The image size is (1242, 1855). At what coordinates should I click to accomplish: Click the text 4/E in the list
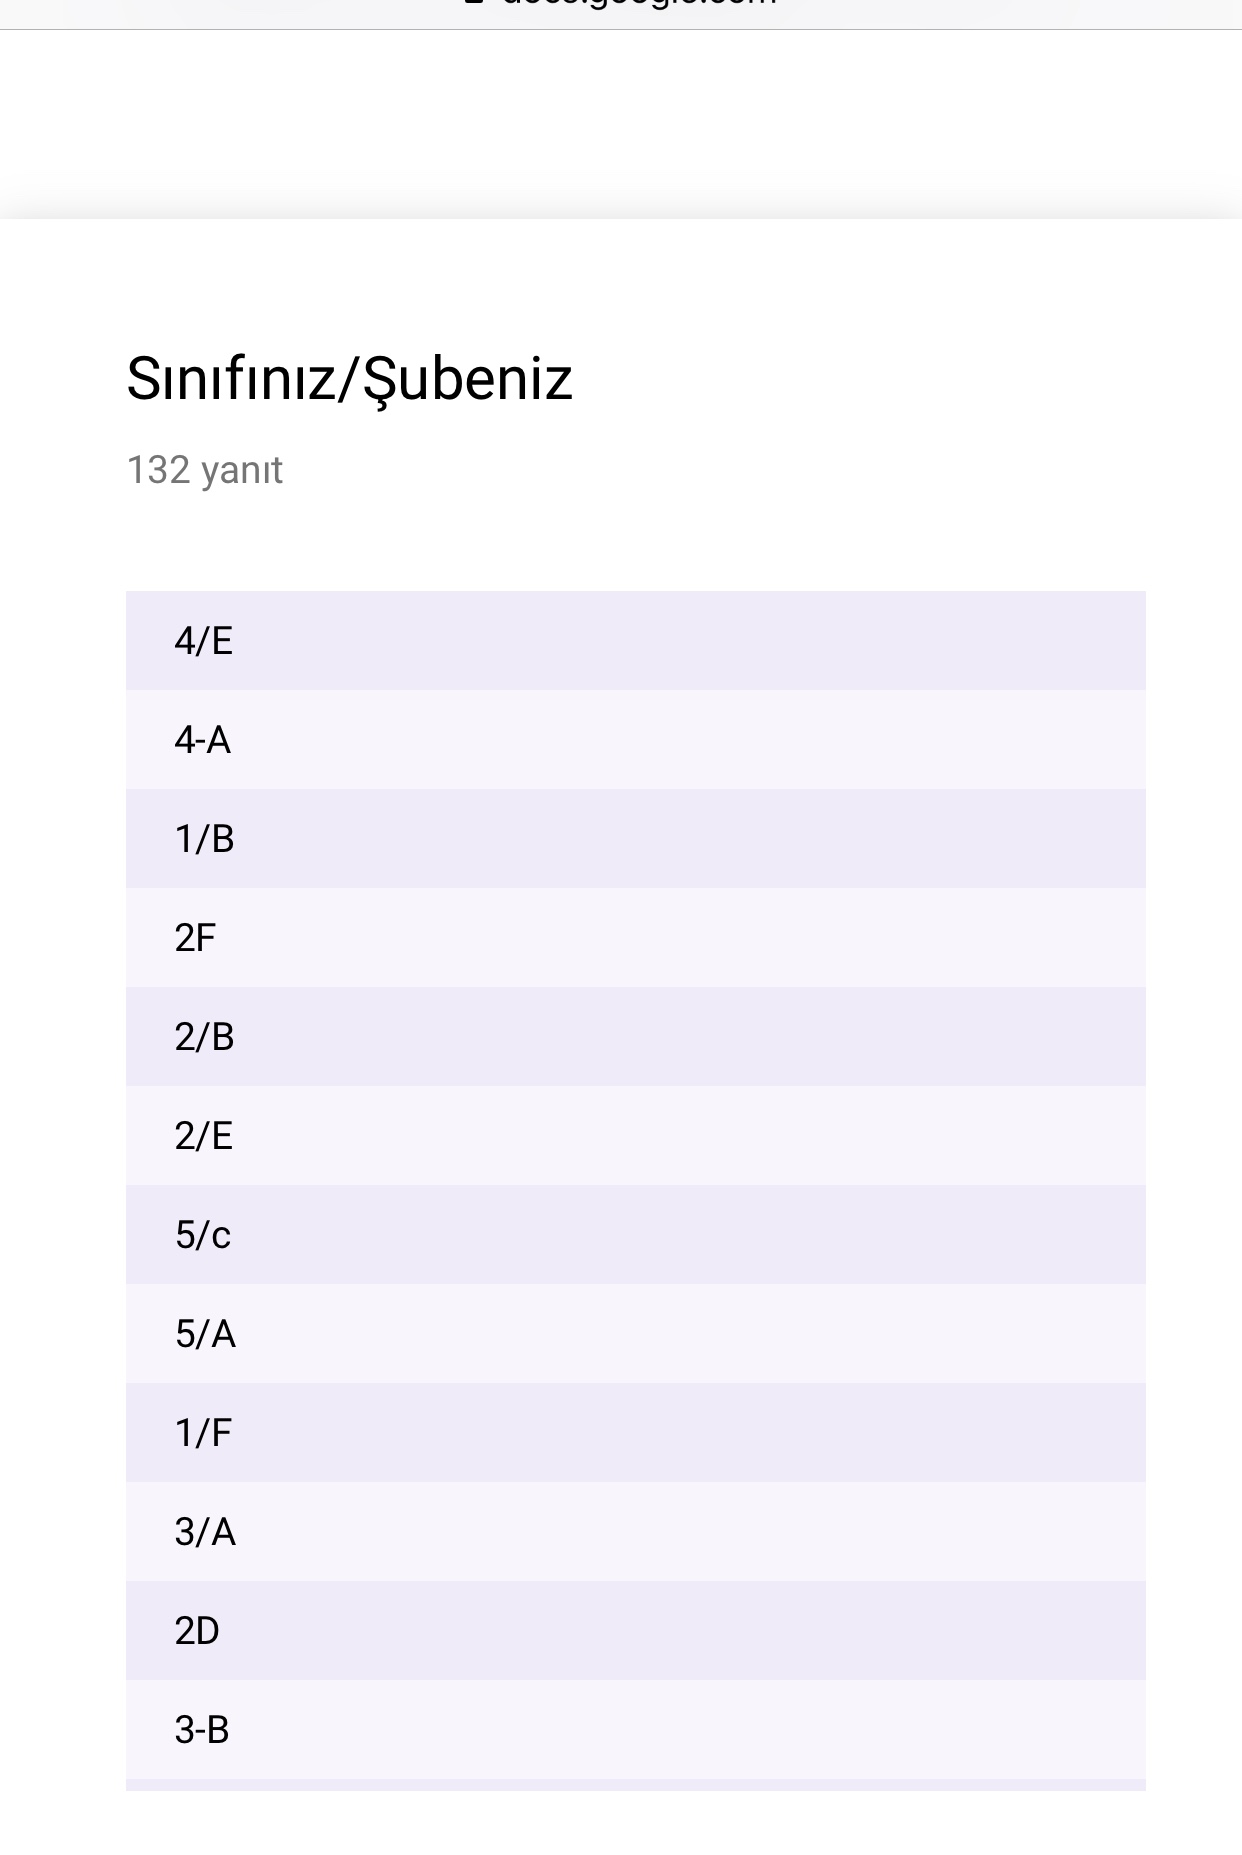(x=203, y=640)
